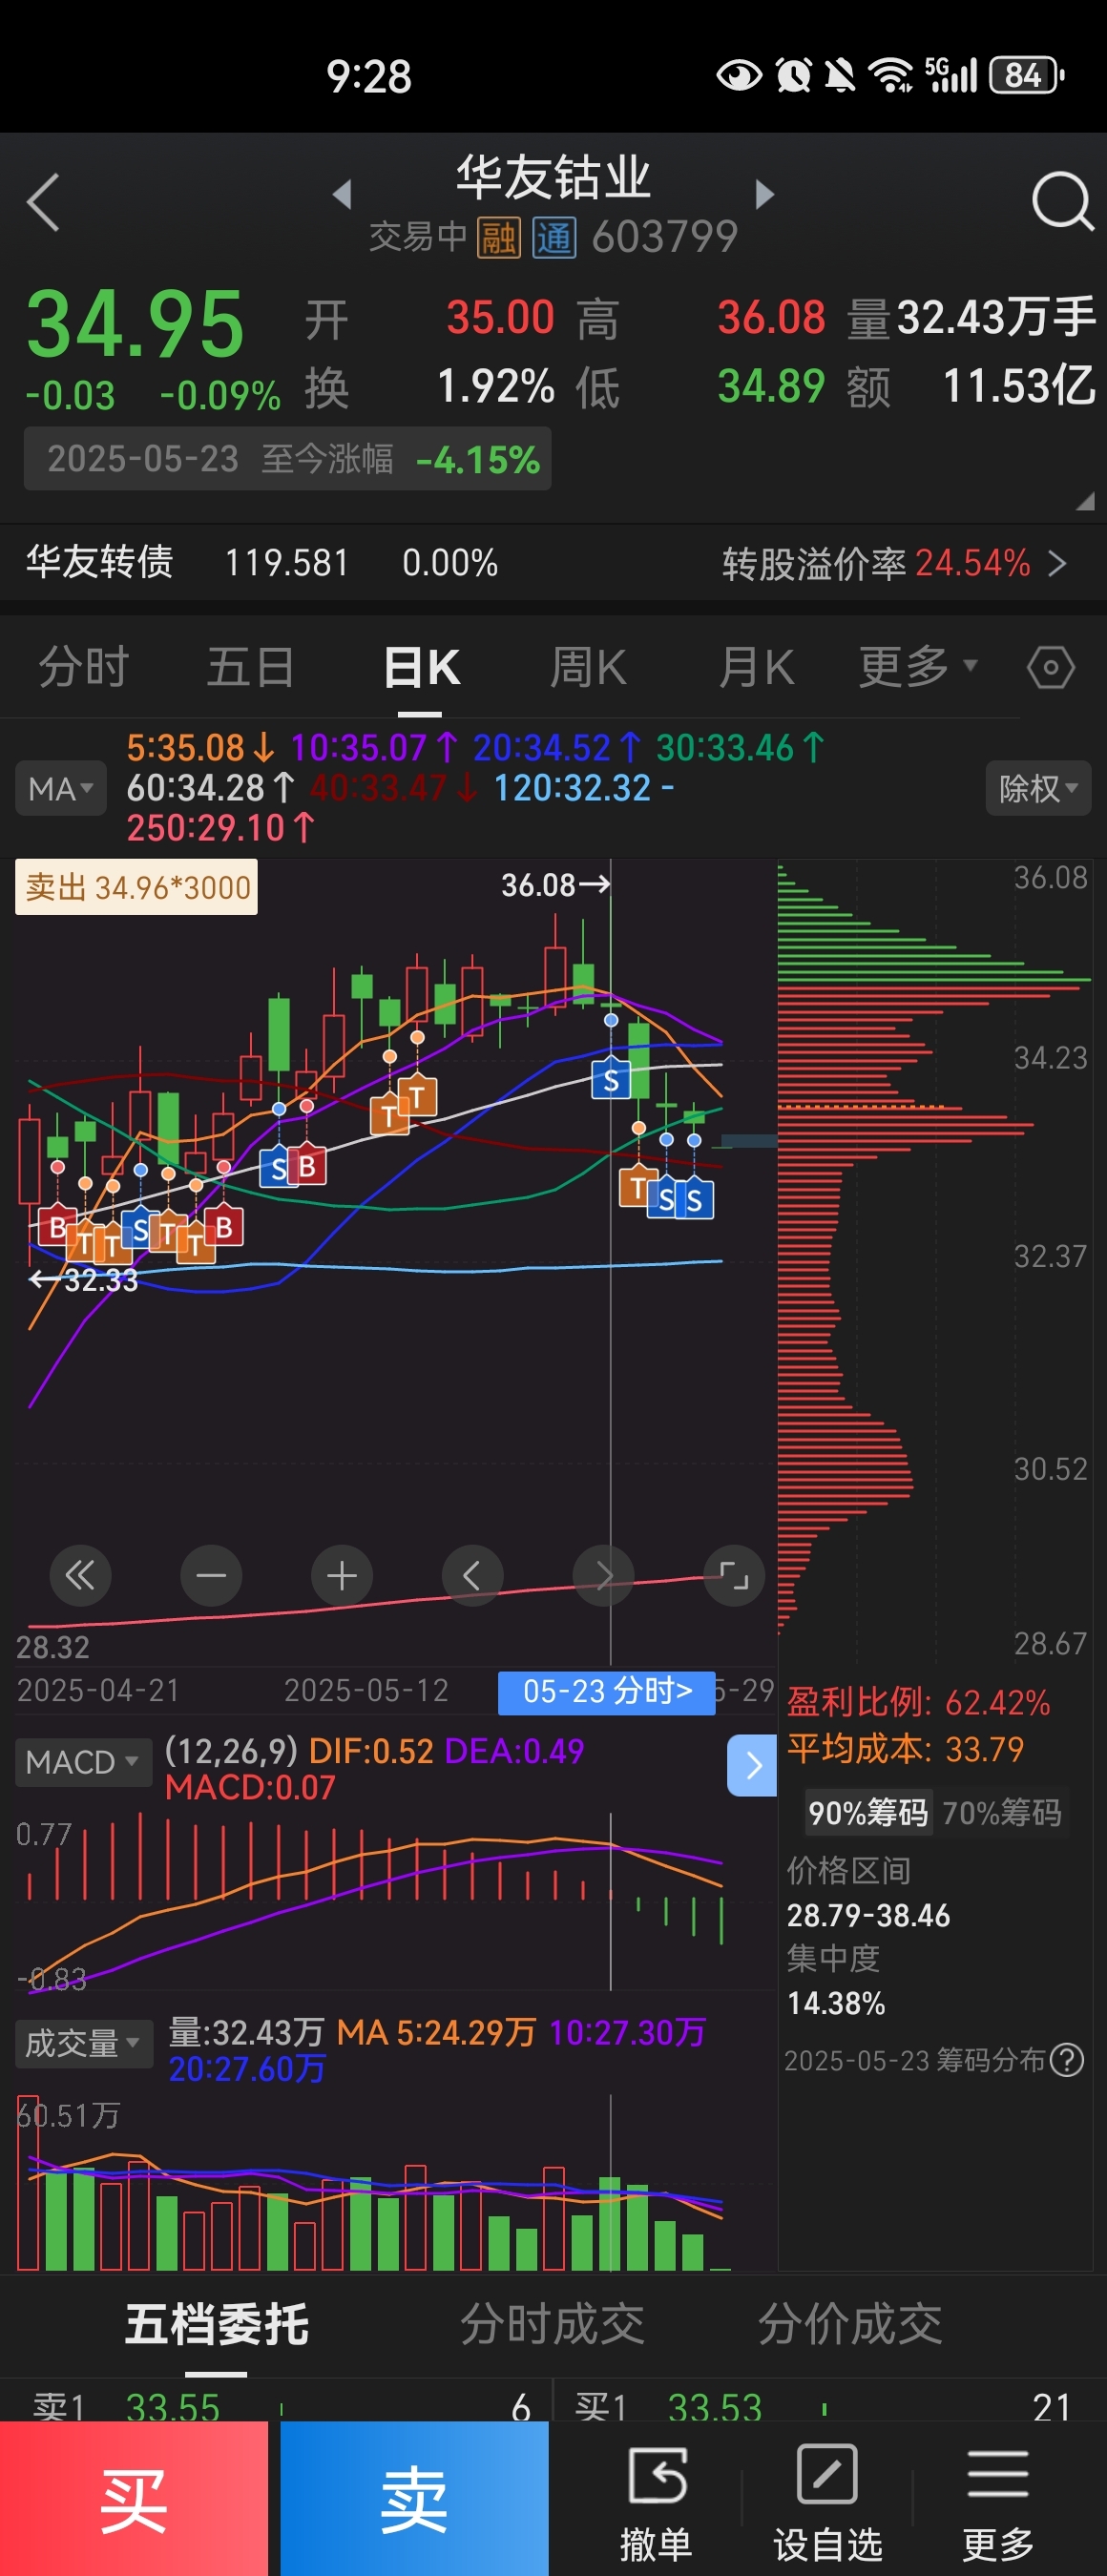Image resolution: width=1107 pixels, height=2576 pixels.
Task: Tap muted bell icon in status bar
Action: (839, 75)
